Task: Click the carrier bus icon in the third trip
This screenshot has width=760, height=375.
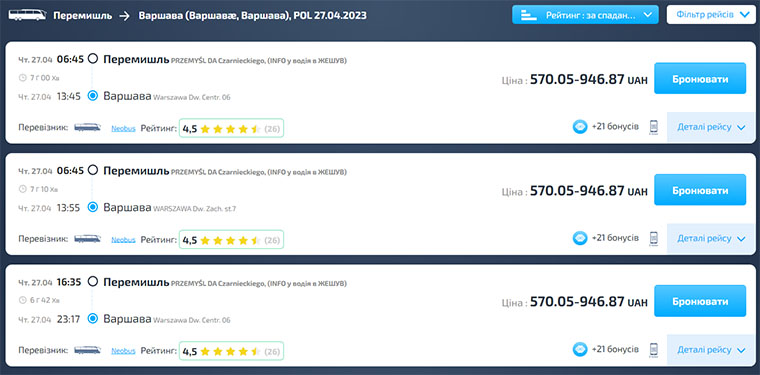Action: click(x=88, y=350)
